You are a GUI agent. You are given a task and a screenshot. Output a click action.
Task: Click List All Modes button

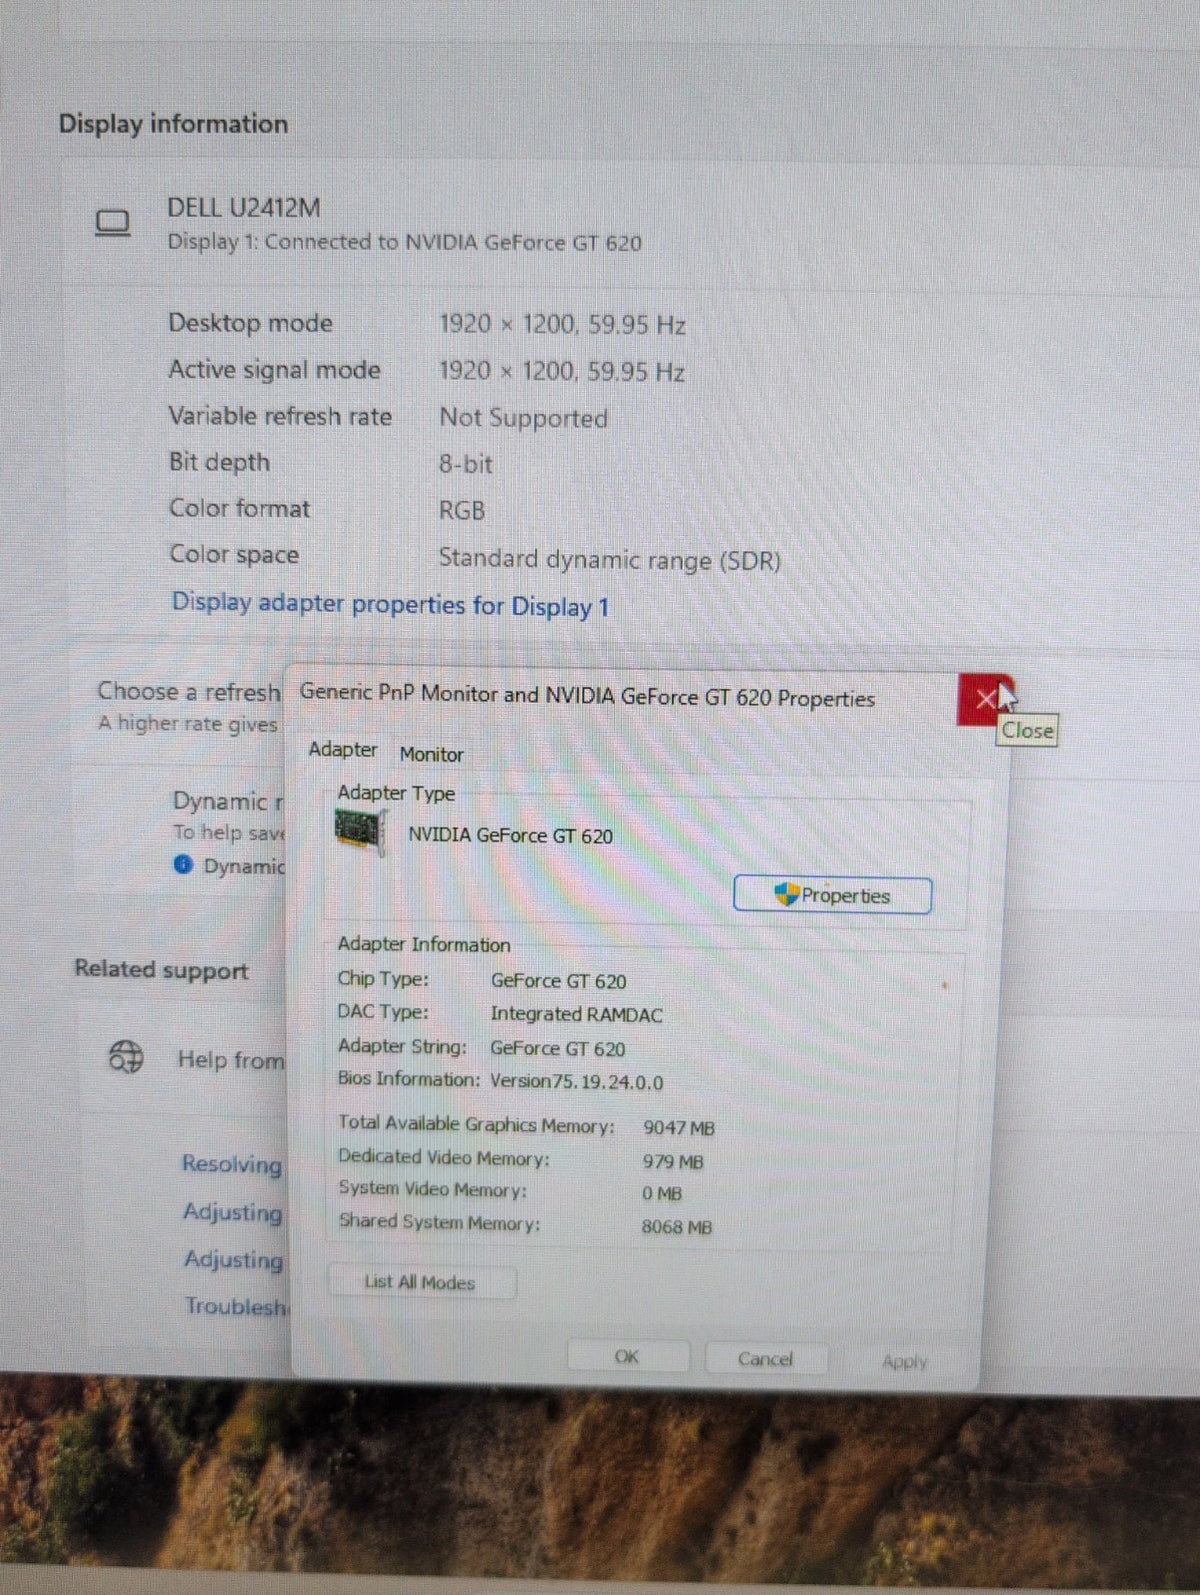pos(421,1282)
